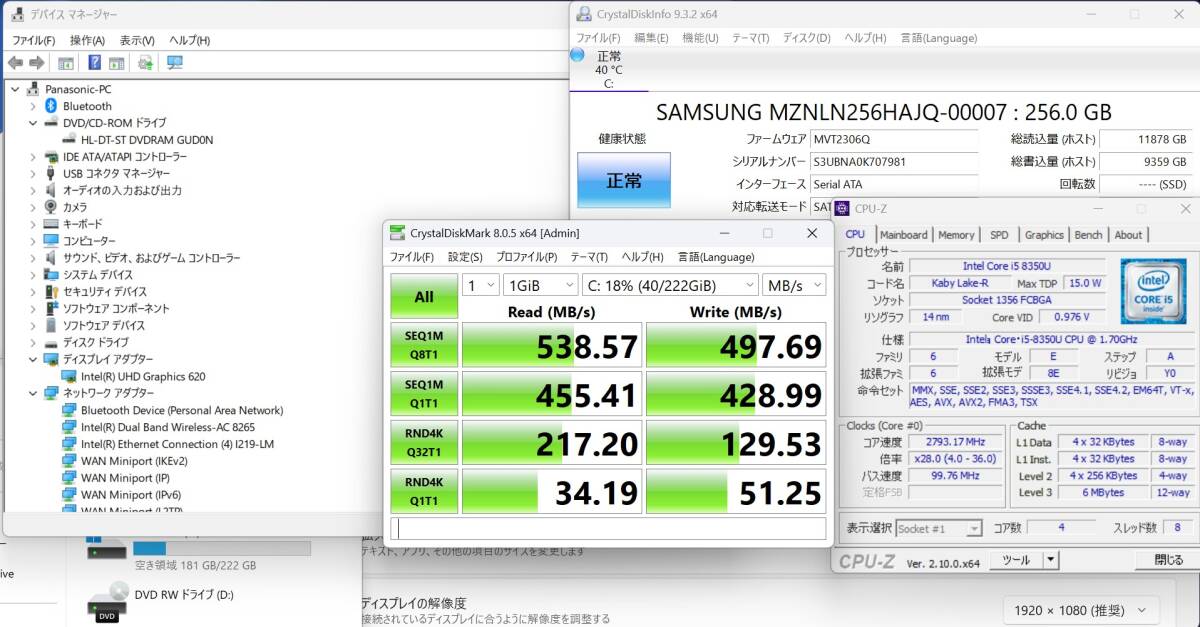Open テーマ(T) menu in CrystalDiskMark

pyautogui.click(x=588, y=257)
